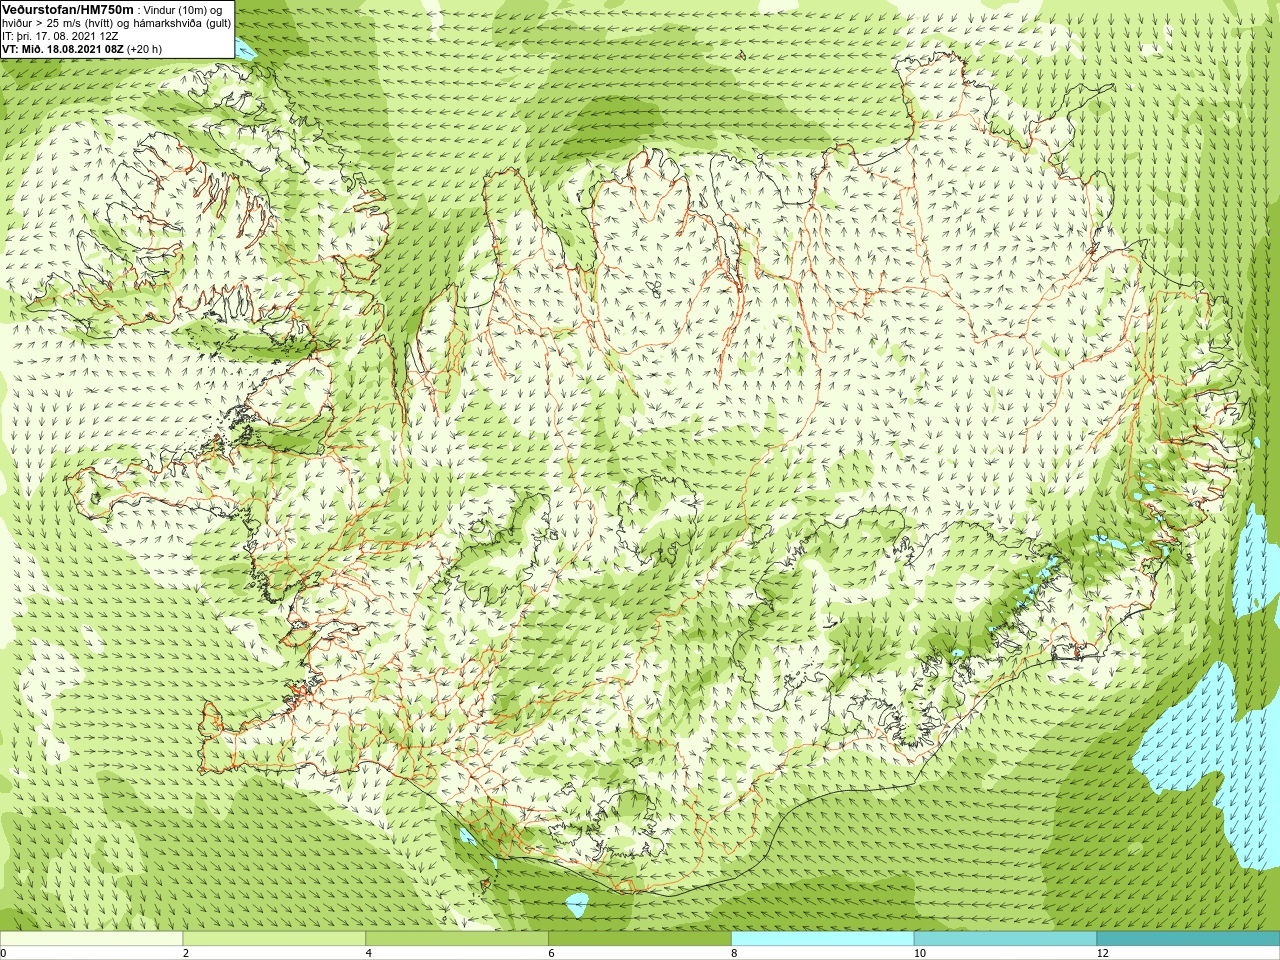Click the teal above-12 m/s legend swatch
The image size is (1280, 960).
(x=1188, y=939)
